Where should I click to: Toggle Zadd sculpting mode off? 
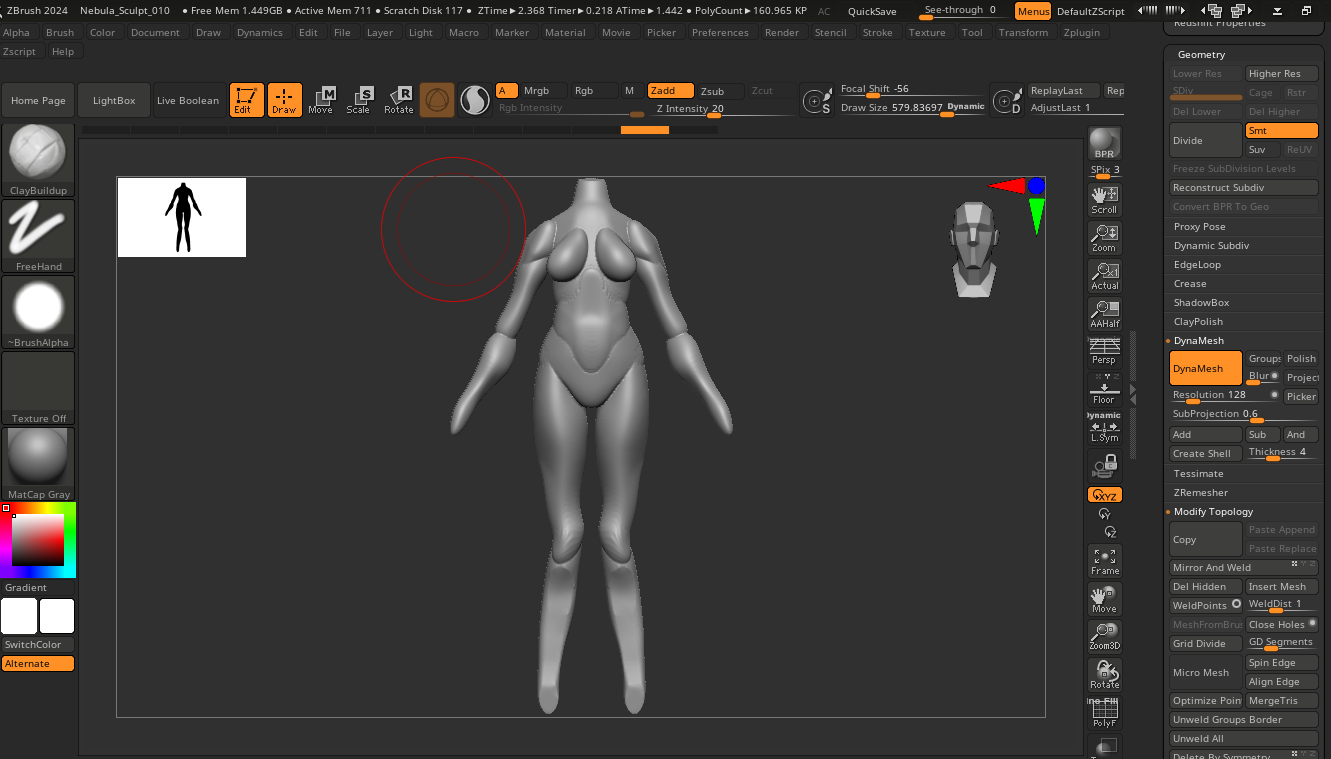tap(669, 89)
